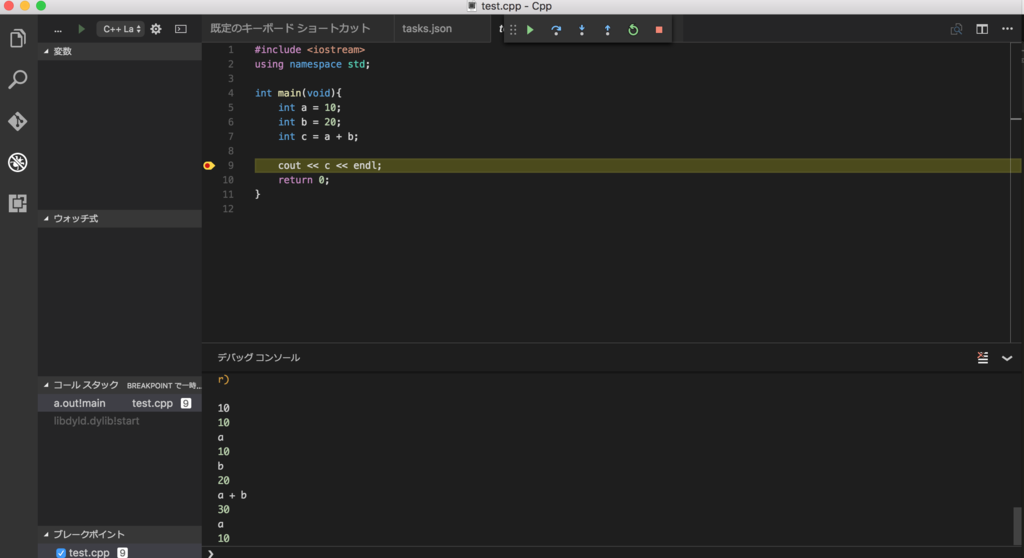Click the 'int main(void){' line
Image resolution: width=1024 pixels, height=558 pixels.
(x=298, y=93)
